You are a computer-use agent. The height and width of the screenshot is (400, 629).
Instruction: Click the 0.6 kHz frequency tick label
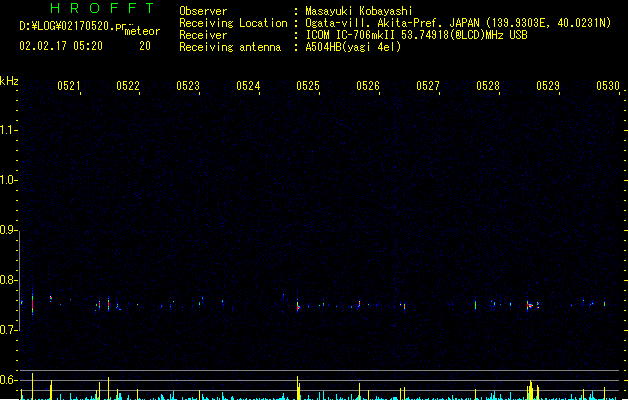[8, 380]
